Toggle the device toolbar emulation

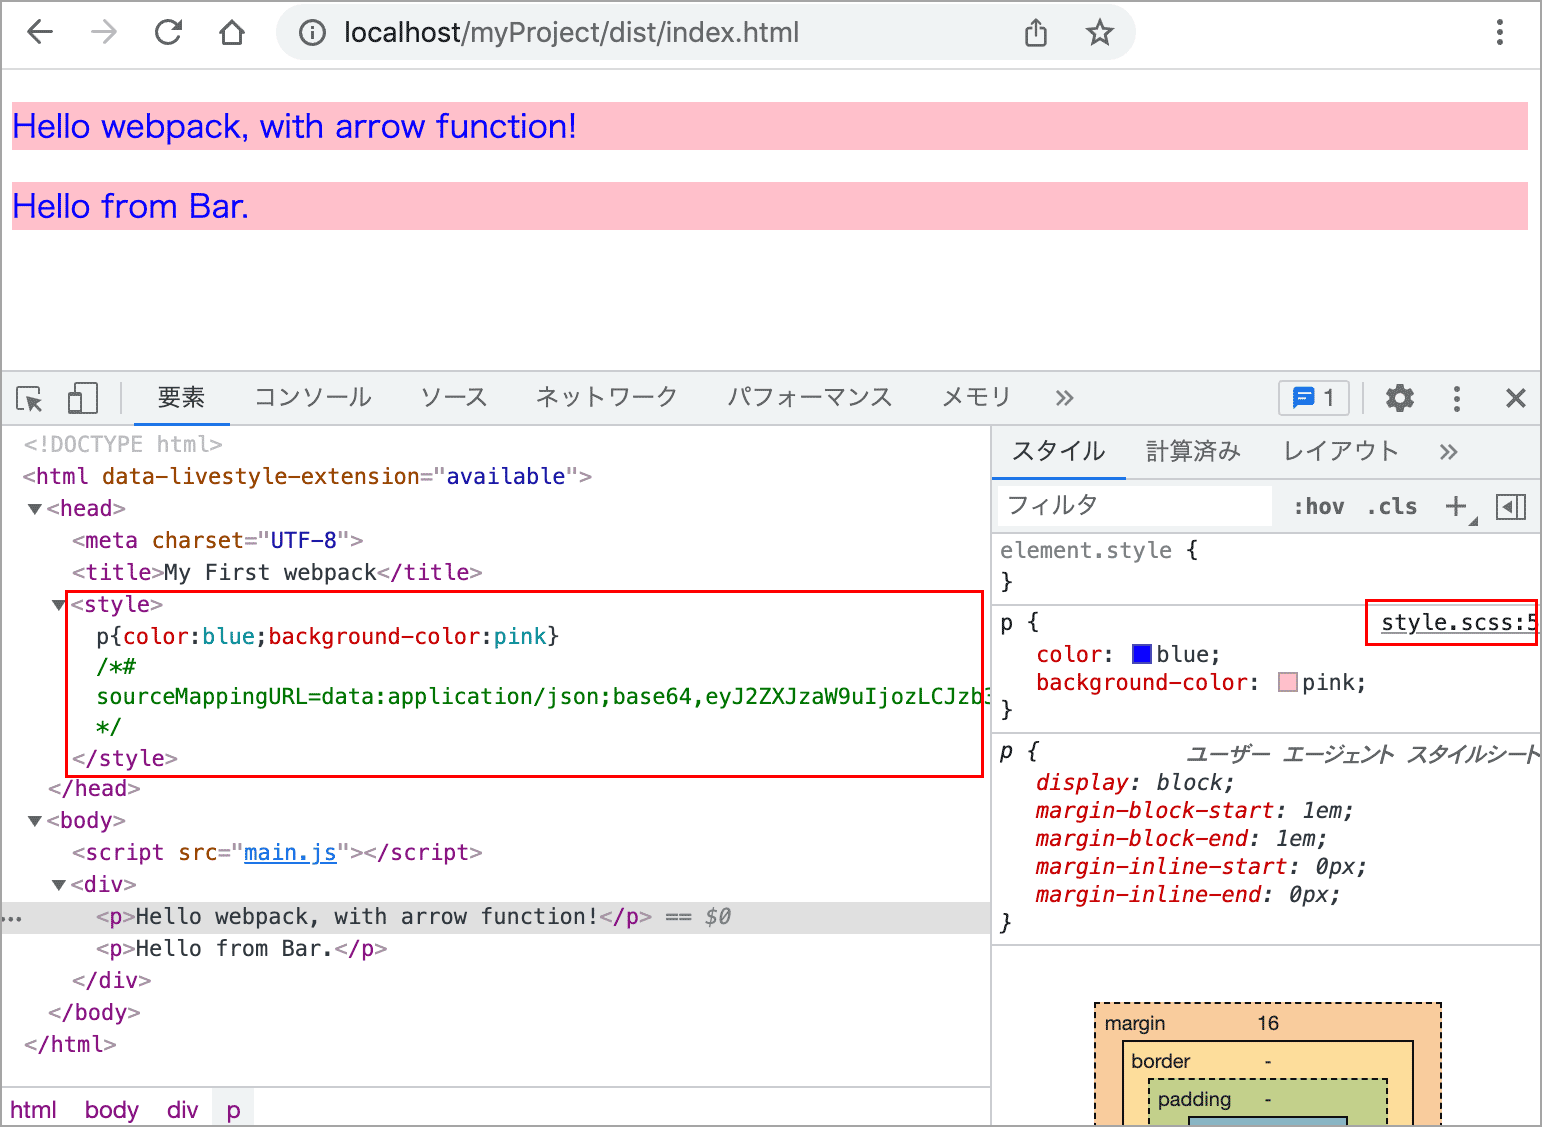tap(82, 398)
